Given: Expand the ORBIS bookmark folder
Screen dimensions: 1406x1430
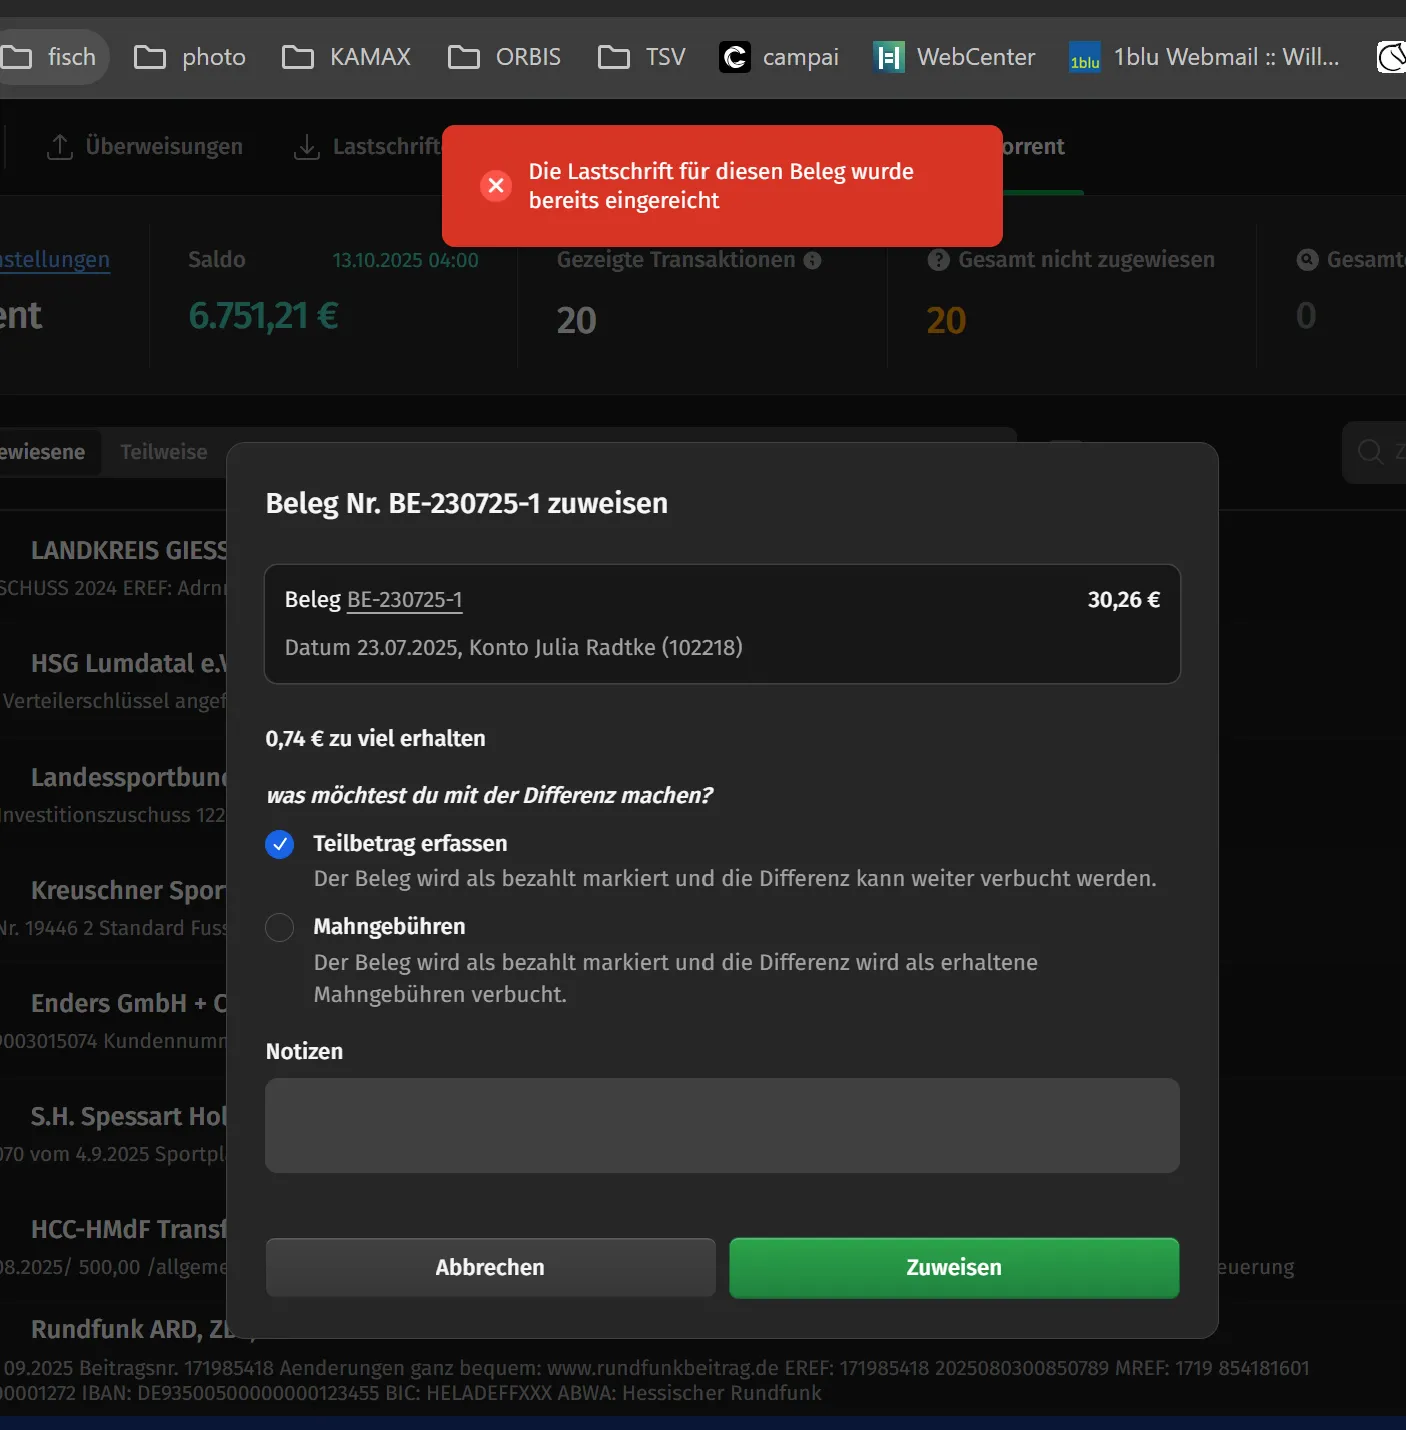Looking at the screenshot, I should coord(505,57).
